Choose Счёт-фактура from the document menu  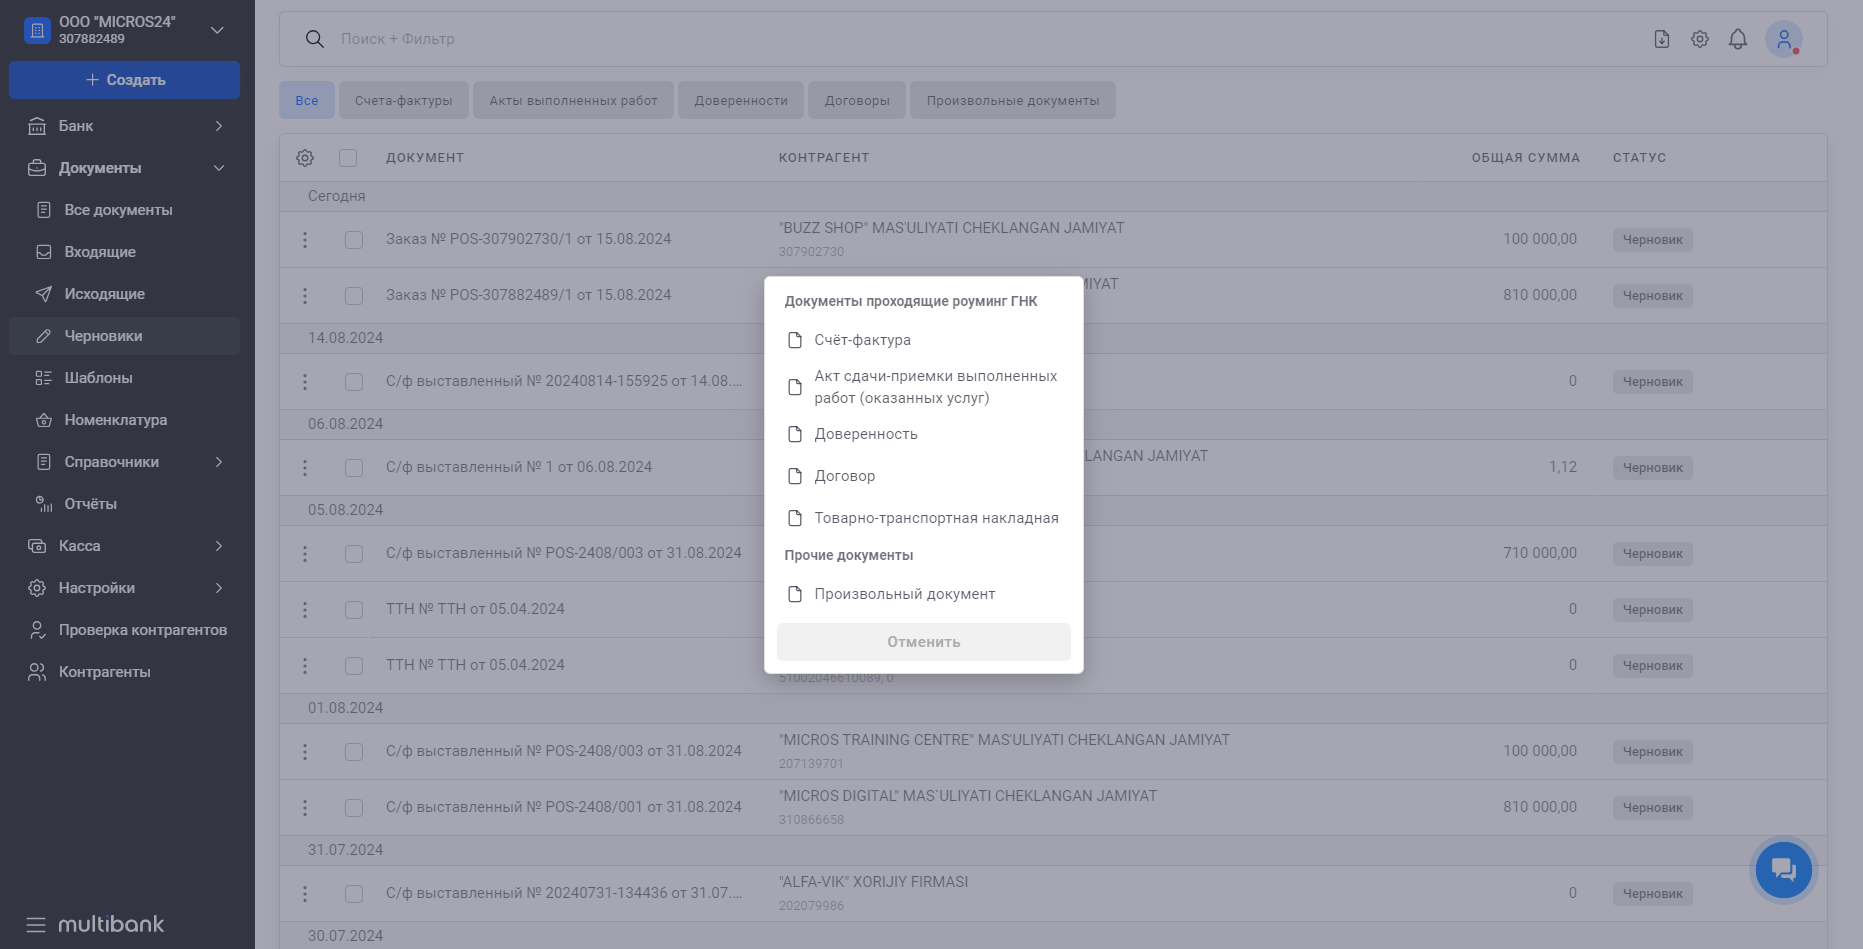point(862,340)
